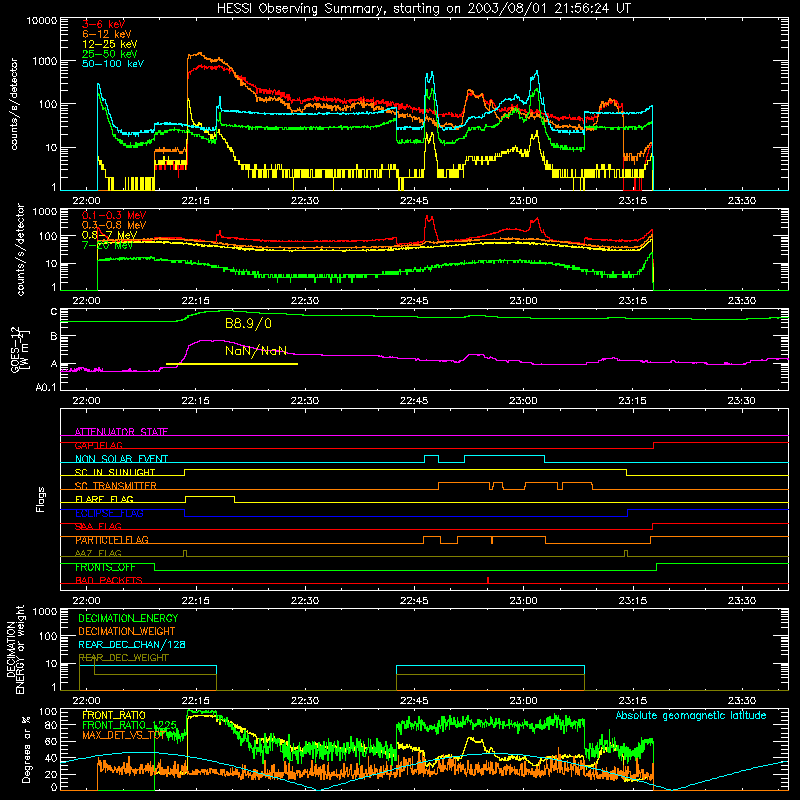Click the 6-12 keV orange peak near 22:15
Screen dimensions: 800x800
click(x=199, y=54)
